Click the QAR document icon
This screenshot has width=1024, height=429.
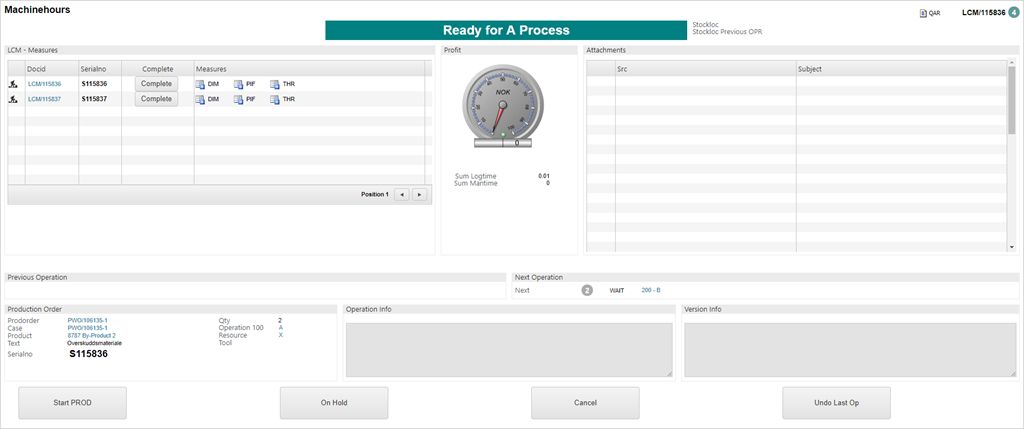point(923,14)
